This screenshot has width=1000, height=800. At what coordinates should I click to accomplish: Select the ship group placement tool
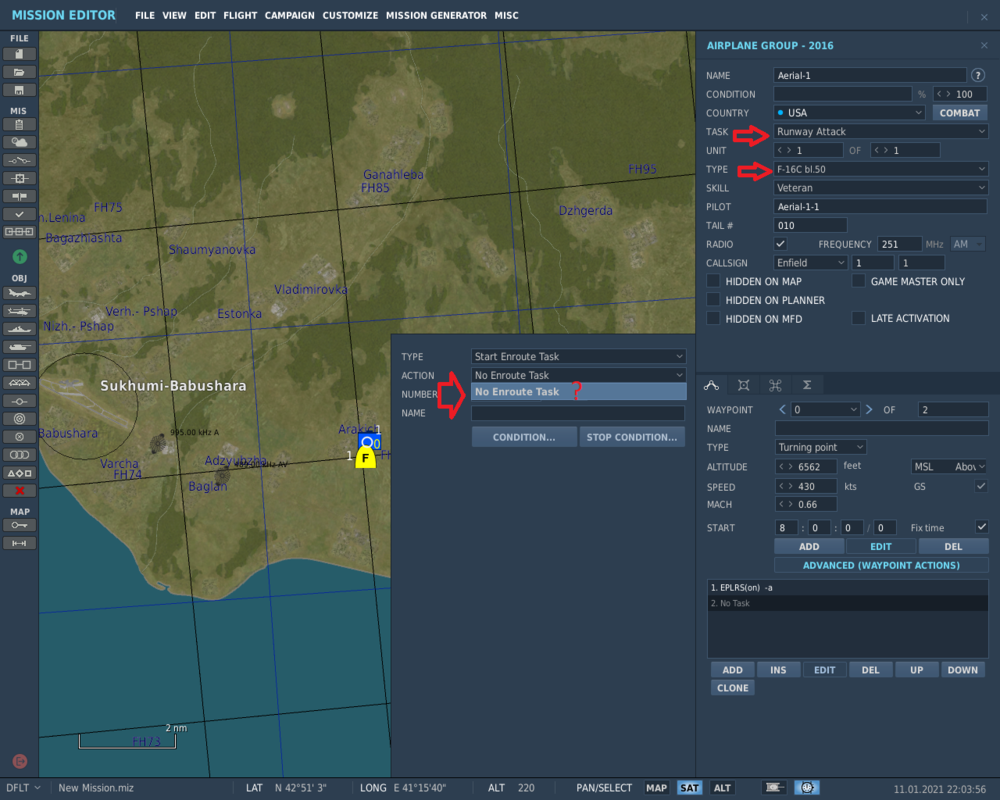(19, 329)
